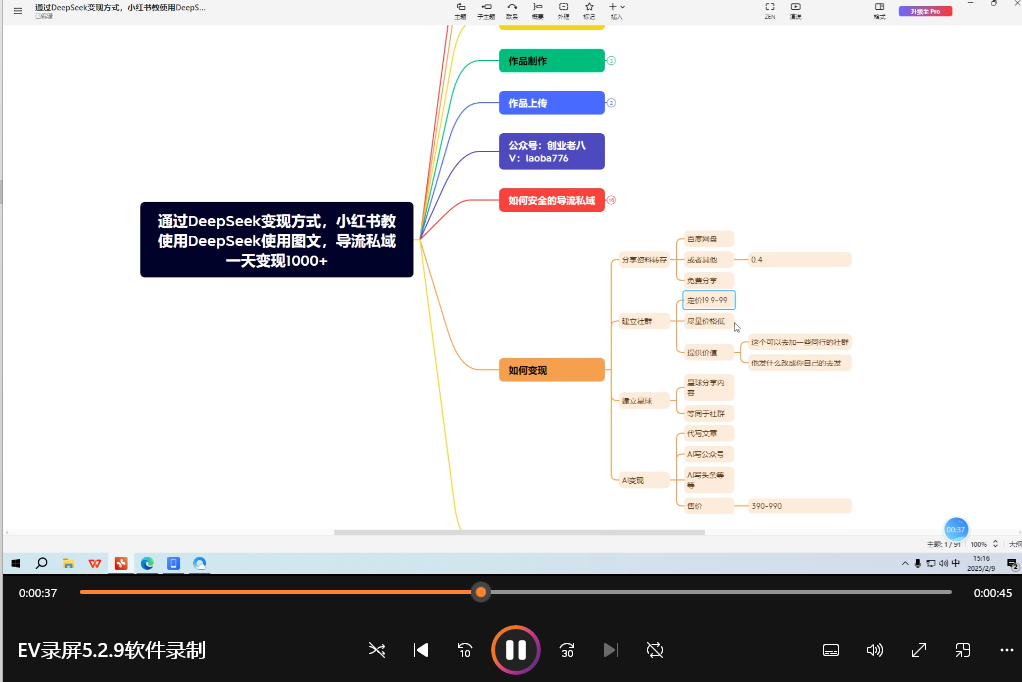Select the 代写文章 subtopic
The image size is (1022, 682).
(708, 434)
